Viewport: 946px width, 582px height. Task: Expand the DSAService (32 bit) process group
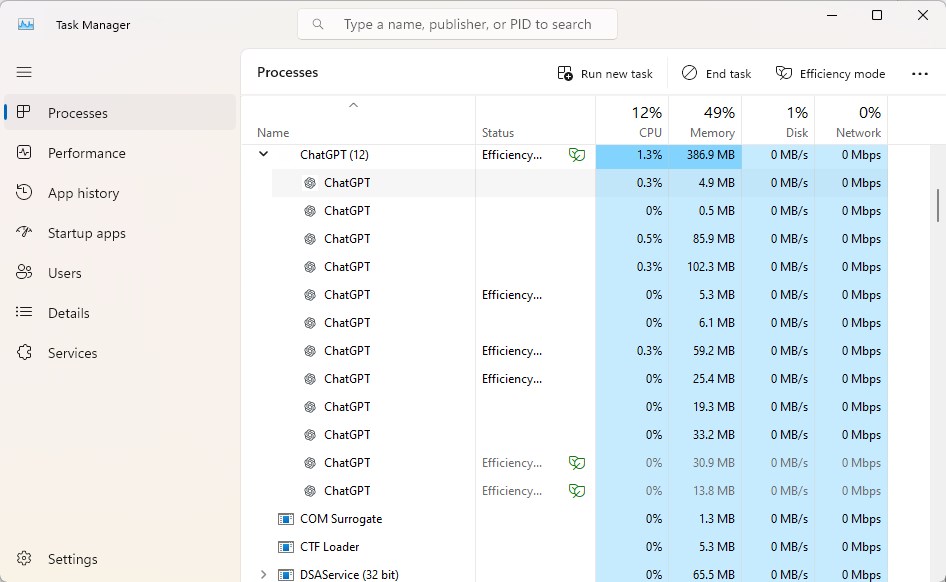pos(264,575)
